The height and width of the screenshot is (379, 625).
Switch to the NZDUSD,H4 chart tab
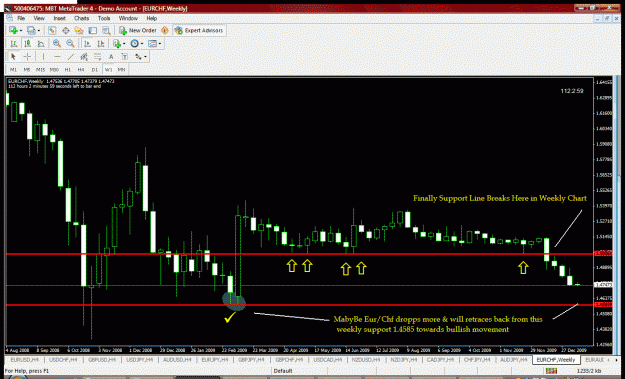[365, 360]
